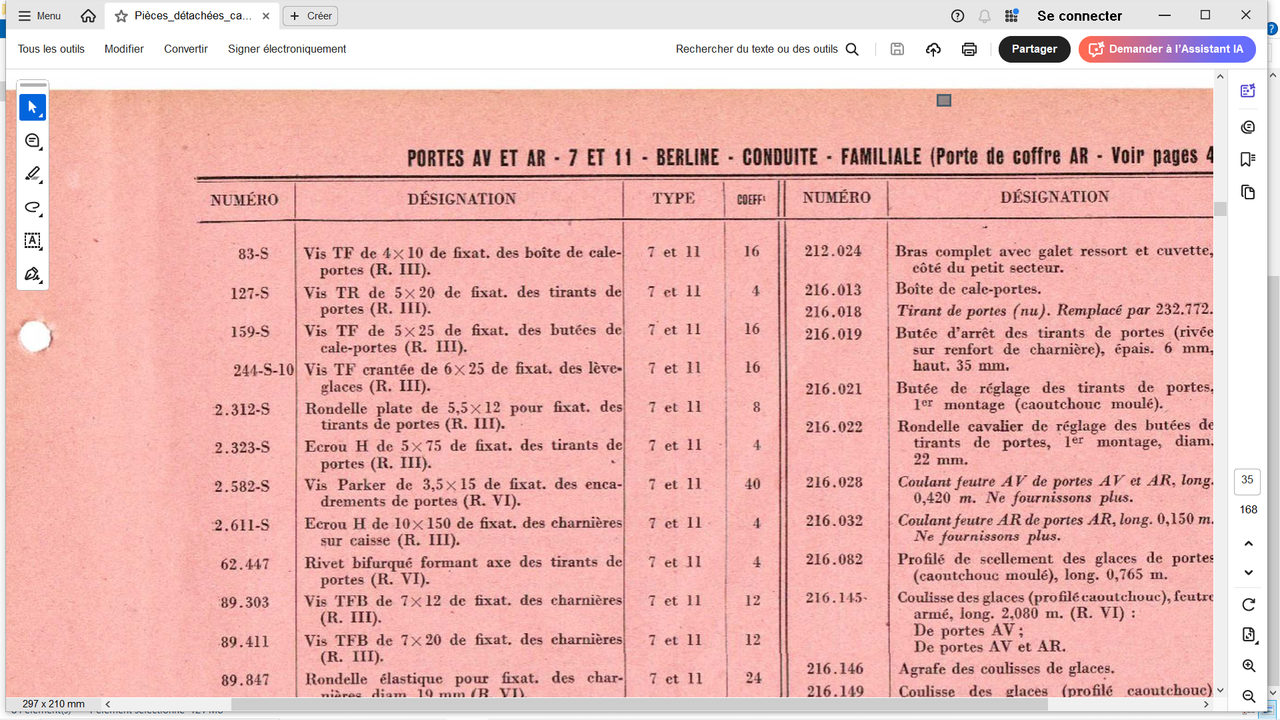This screenshot has height=720, width=1280.
Task: Open the Convertir menu
Action: 186,49
